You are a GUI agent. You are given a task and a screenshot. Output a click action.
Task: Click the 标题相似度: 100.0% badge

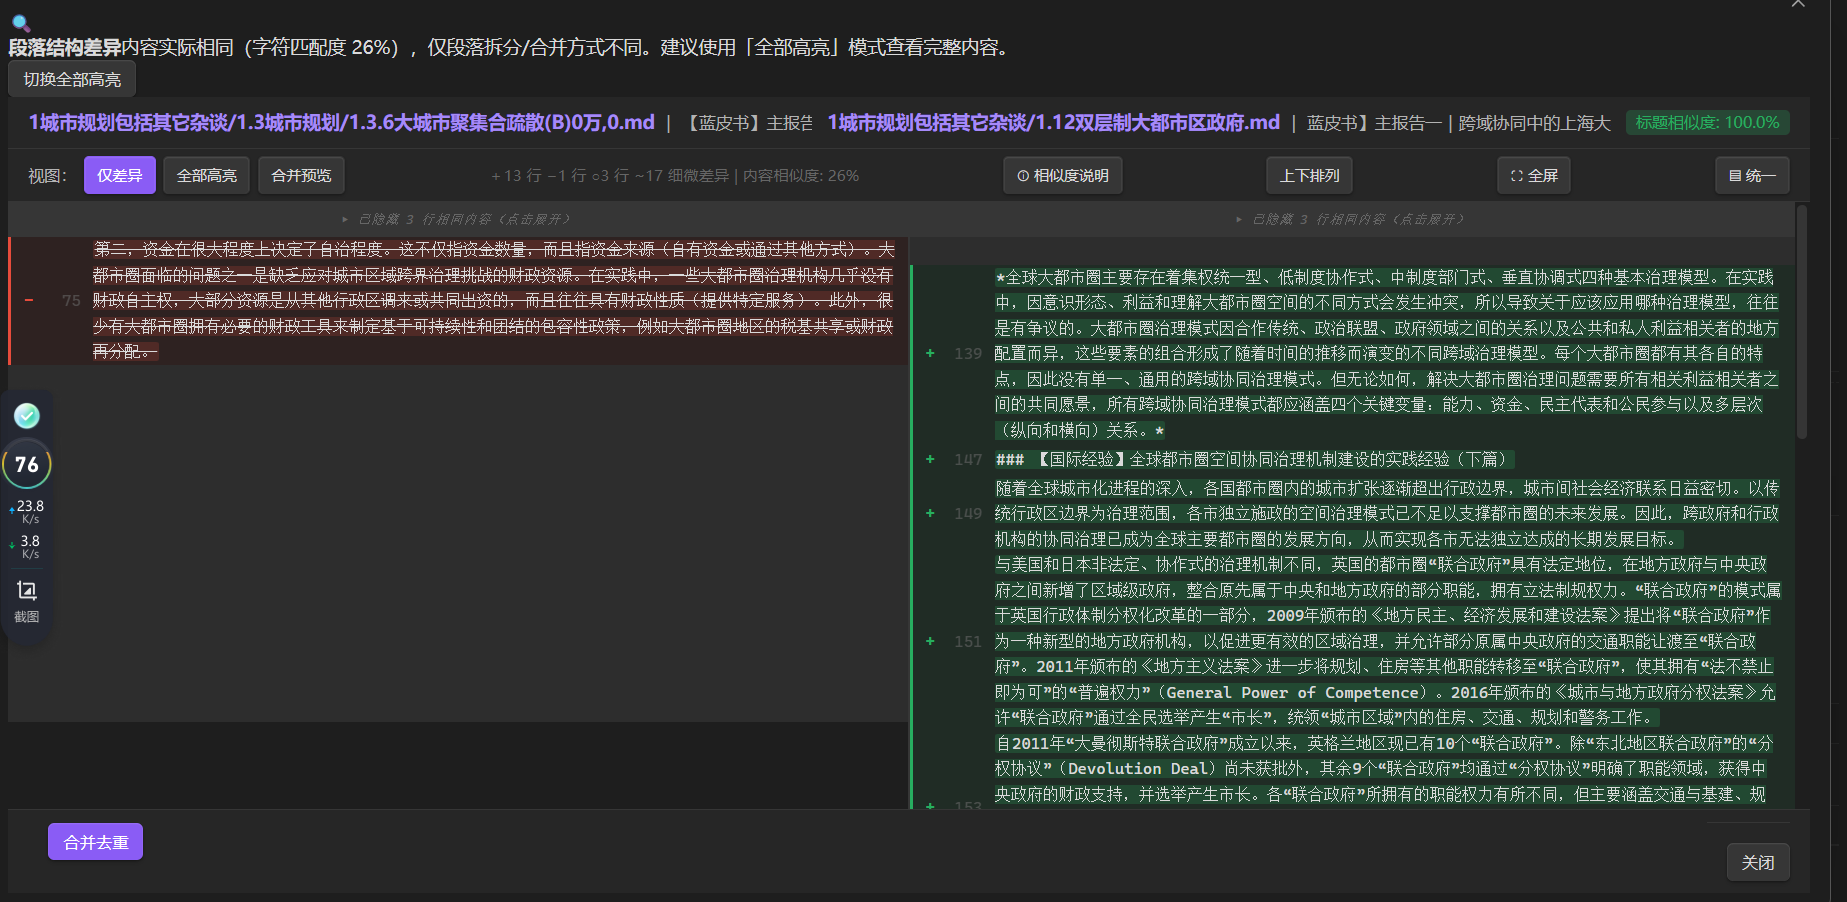click(1707, 122)
